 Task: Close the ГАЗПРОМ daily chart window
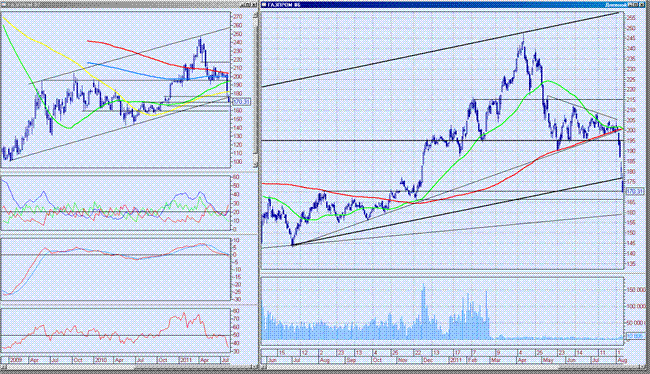(x=642, y=5)
